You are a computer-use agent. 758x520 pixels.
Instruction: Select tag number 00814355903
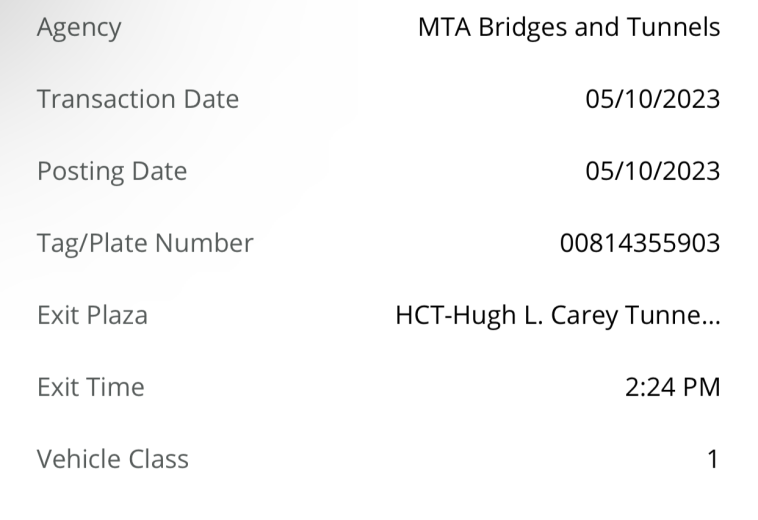pos(640,243)
